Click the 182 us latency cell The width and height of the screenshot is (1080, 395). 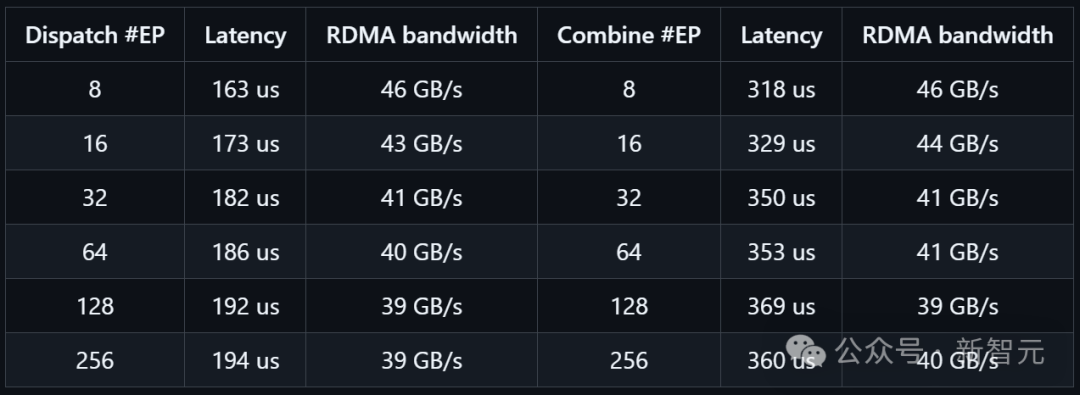pyautogui.click(x=245, y=198)
